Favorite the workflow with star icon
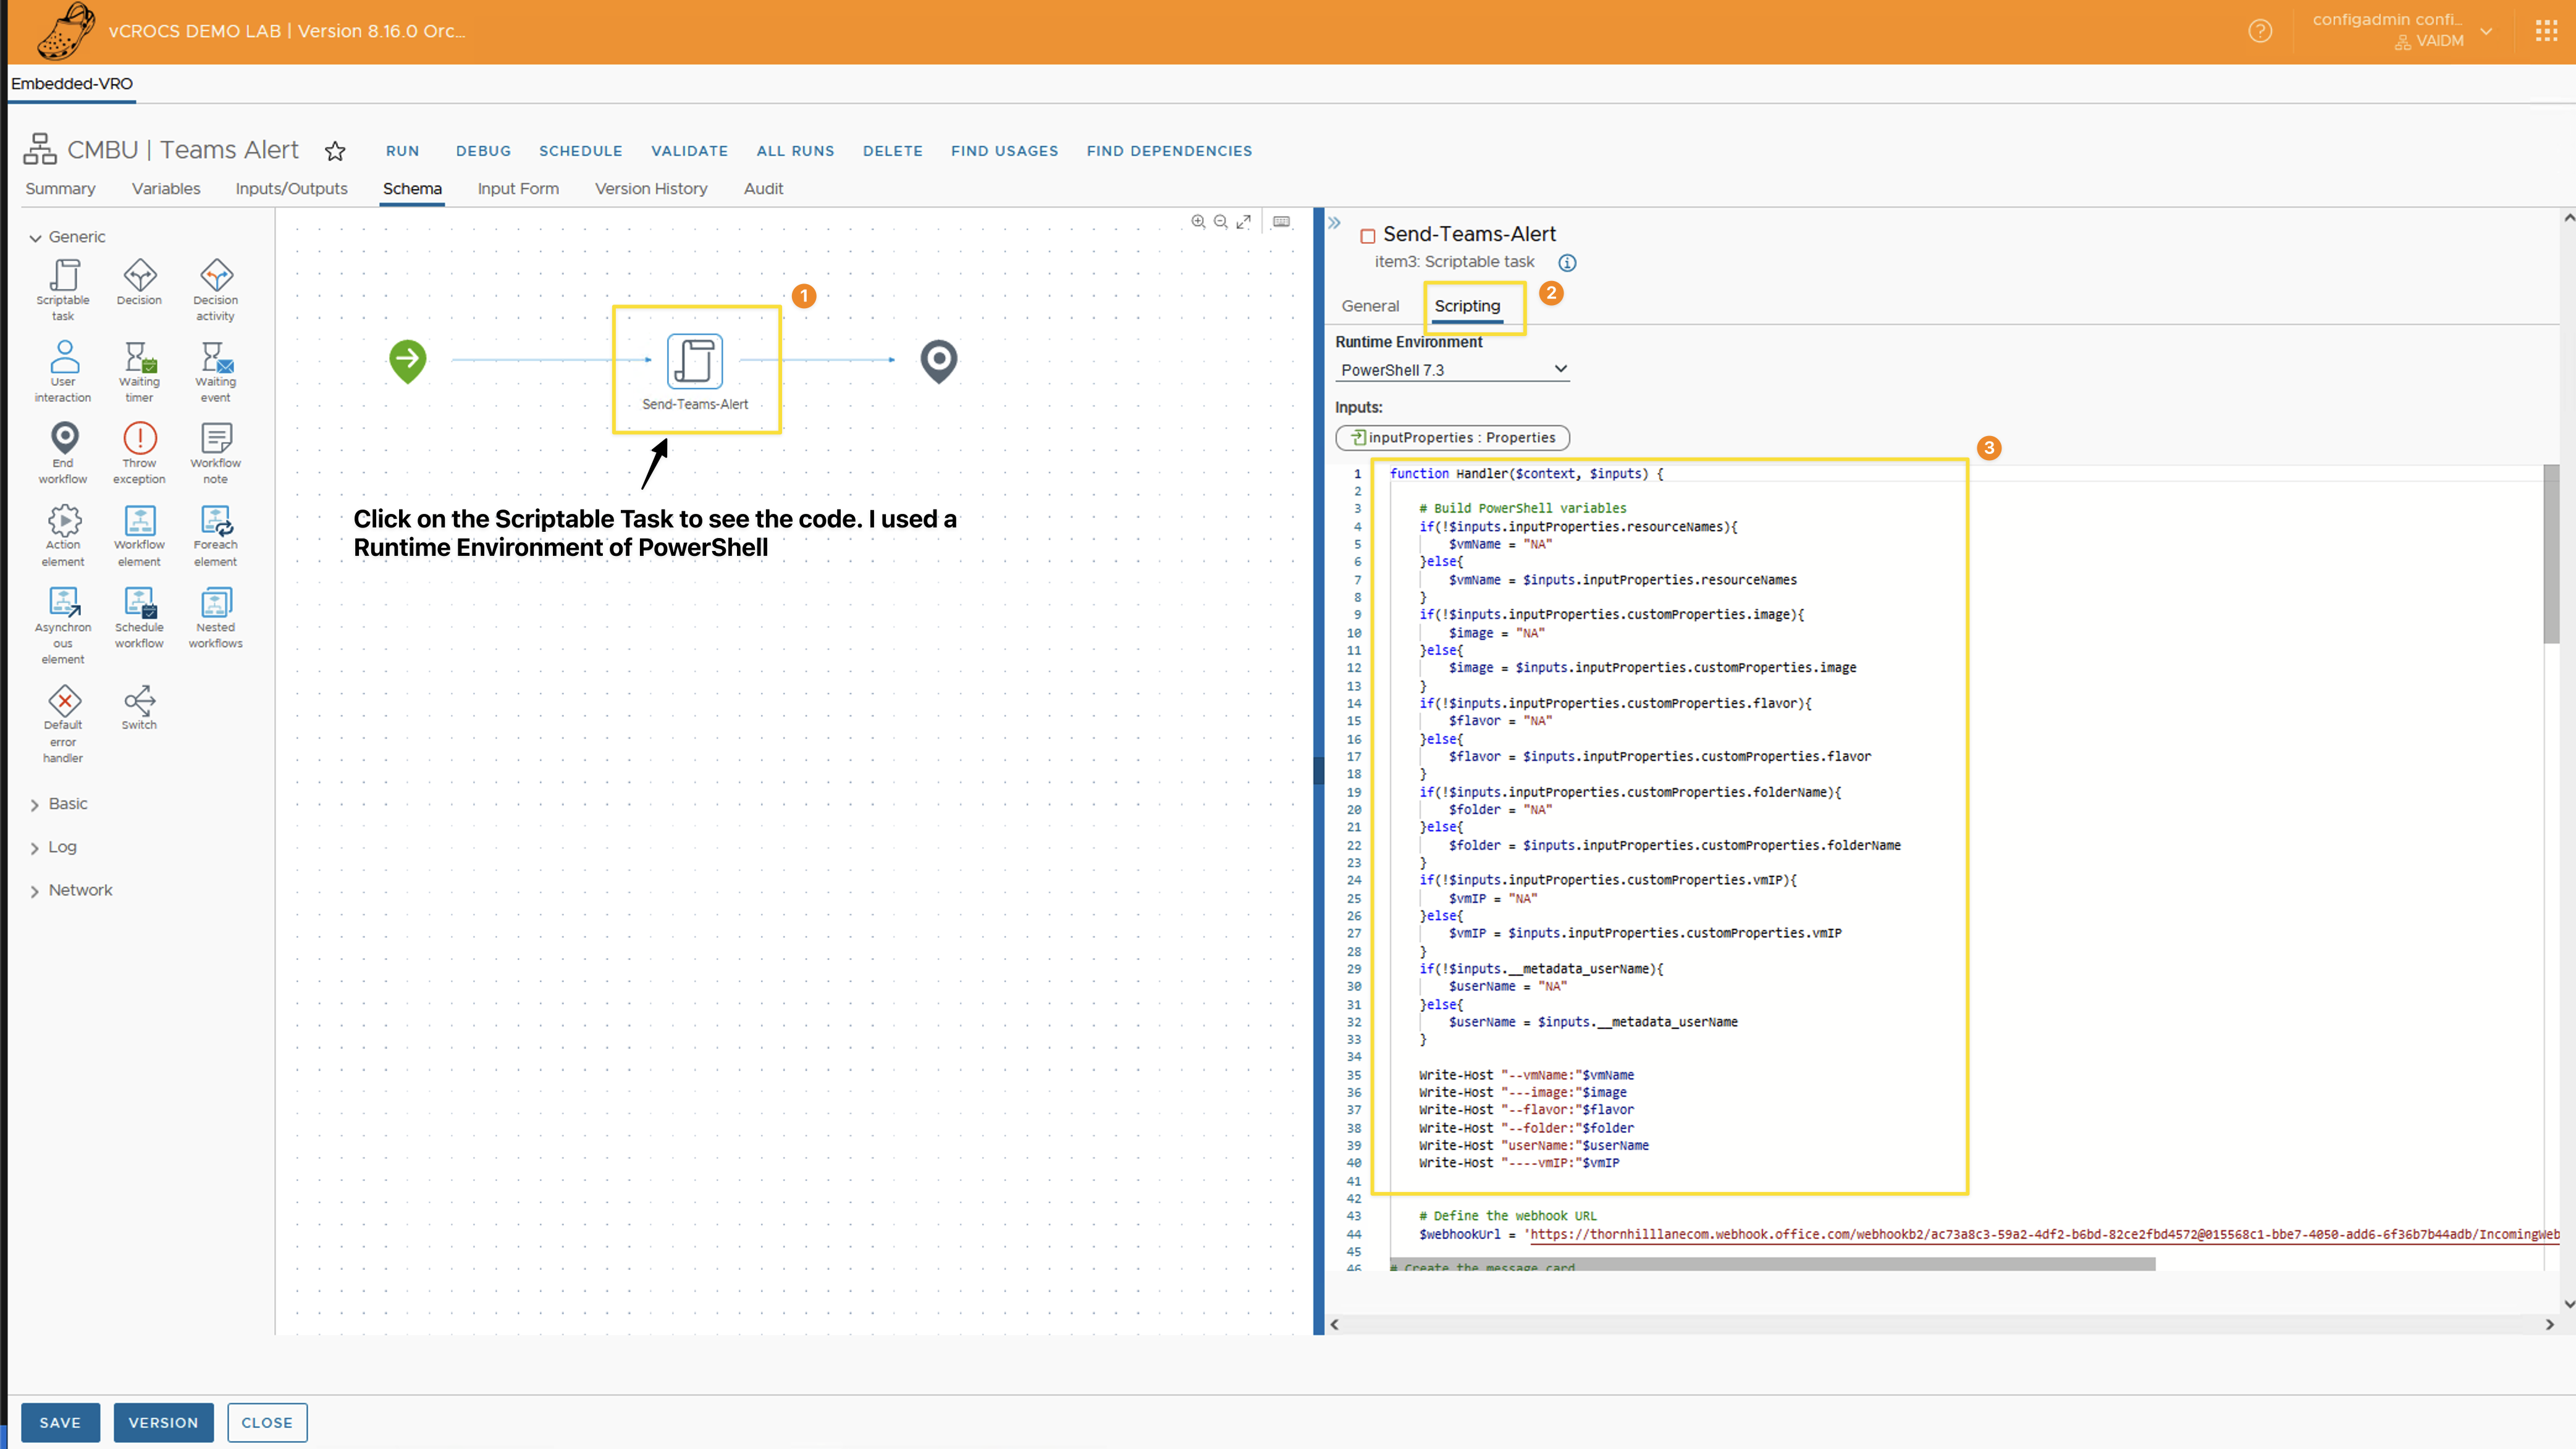The image size is (2576, 1449). point(335,151)
